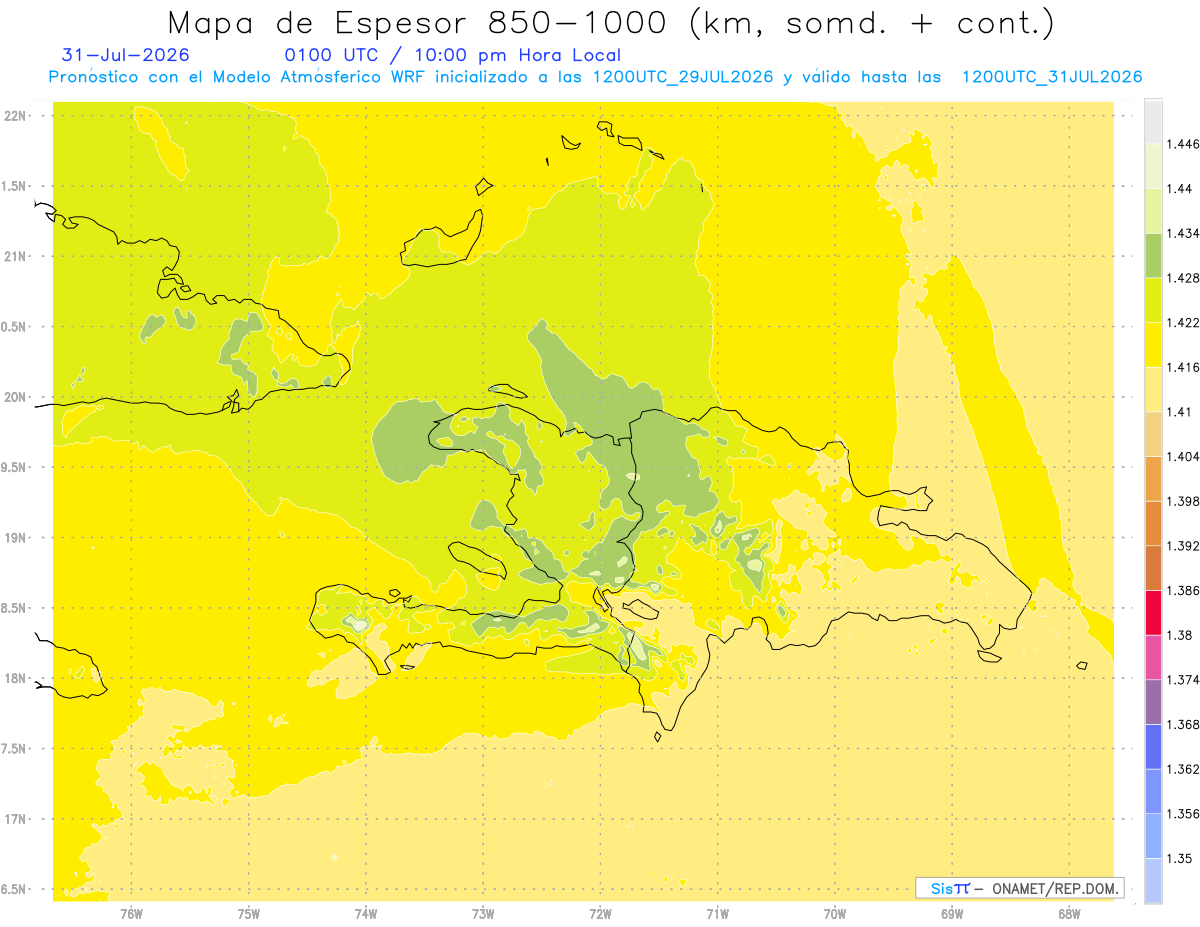The width and height of the screenshot is (1200, 927).
Task: Click the colorbar value "1.44"
Action: coord(1179,189)
